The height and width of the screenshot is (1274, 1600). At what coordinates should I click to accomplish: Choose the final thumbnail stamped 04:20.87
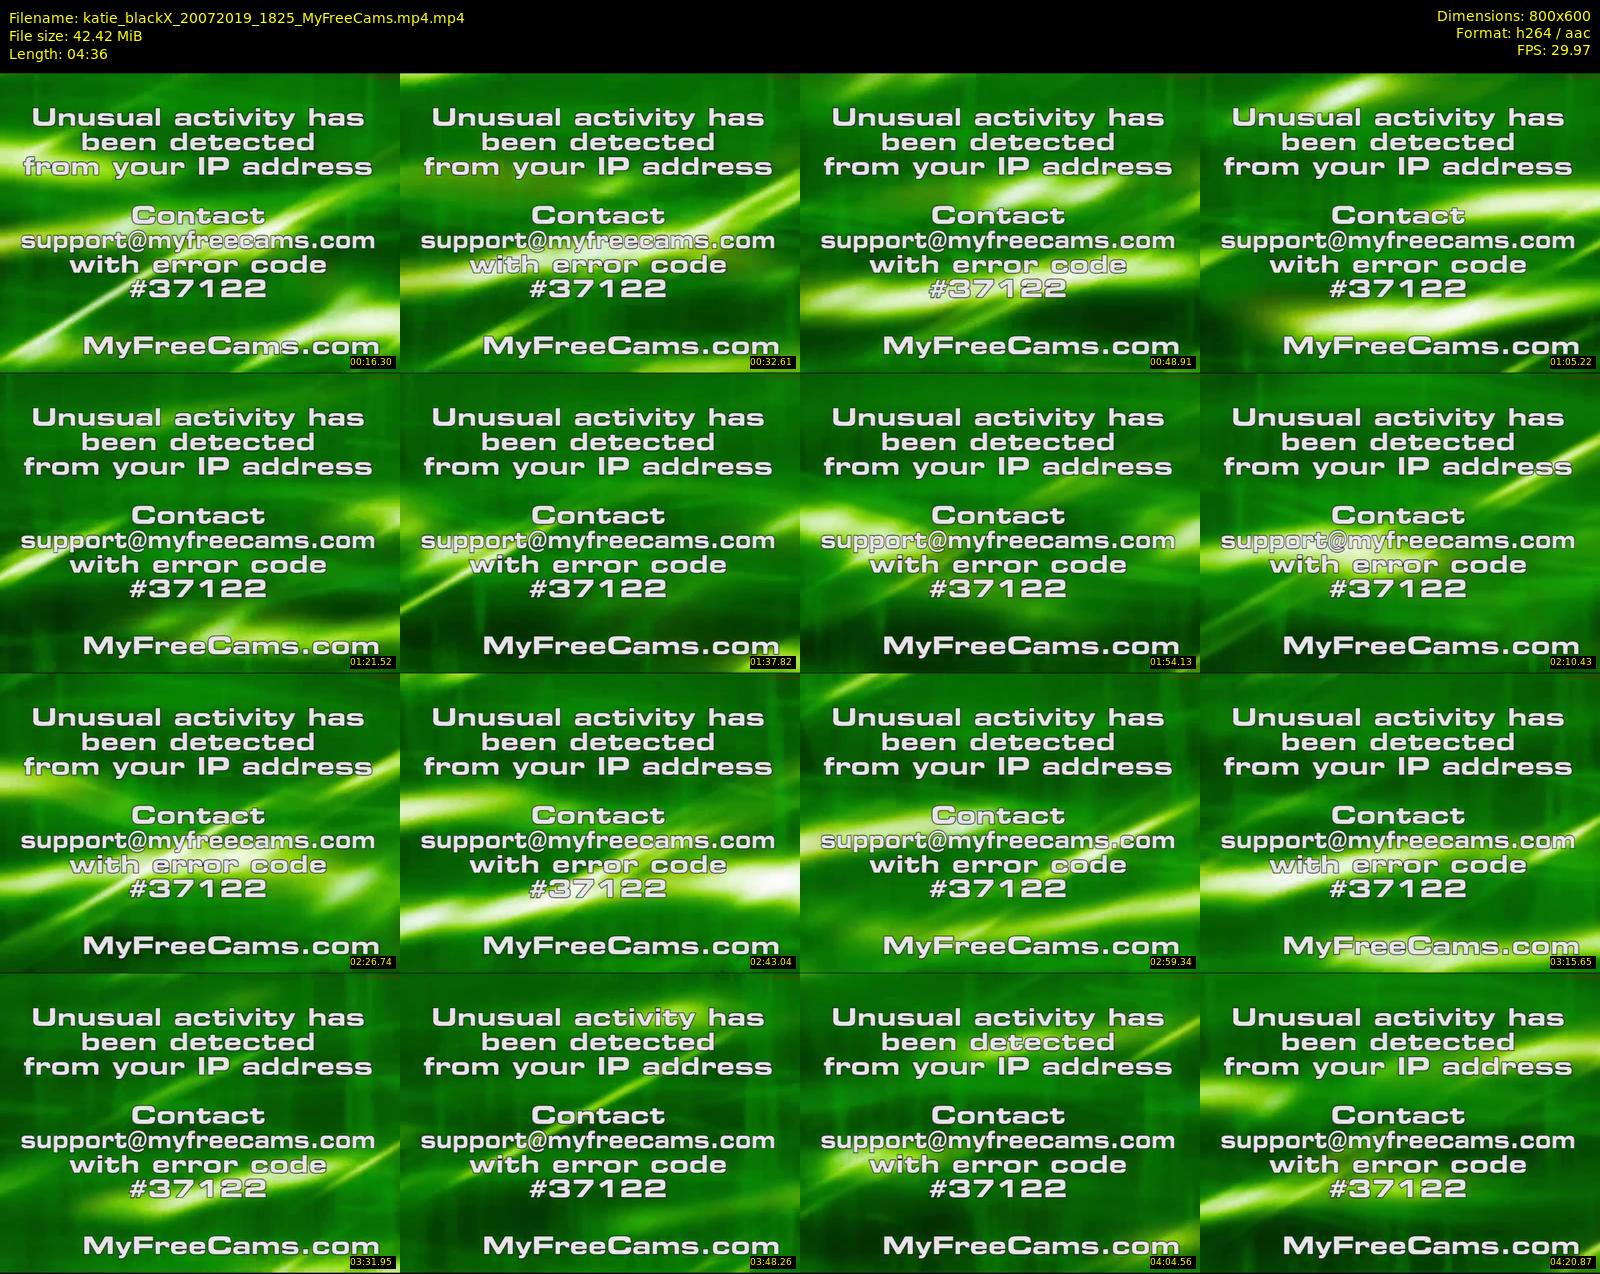click(1399, 1122)
